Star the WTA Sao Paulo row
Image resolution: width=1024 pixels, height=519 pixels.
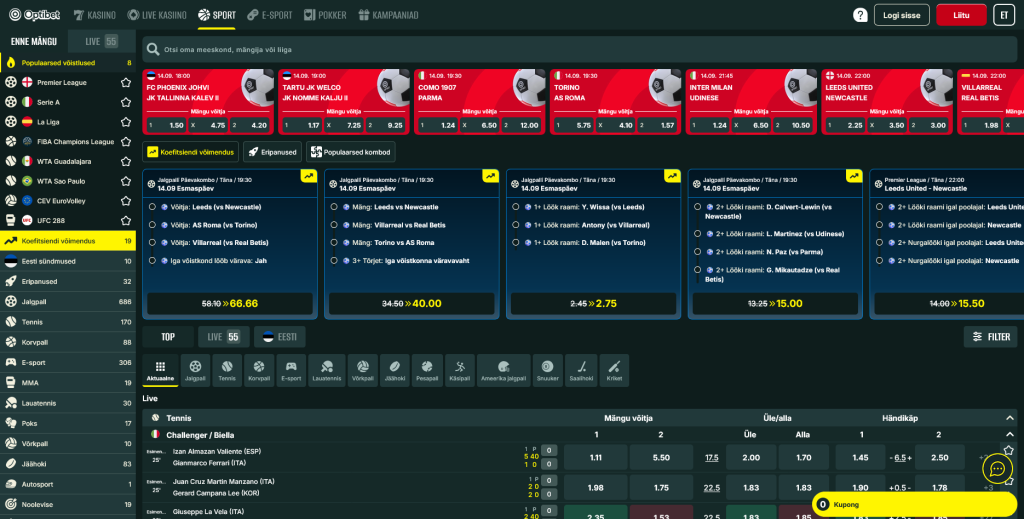pos(125,181)
